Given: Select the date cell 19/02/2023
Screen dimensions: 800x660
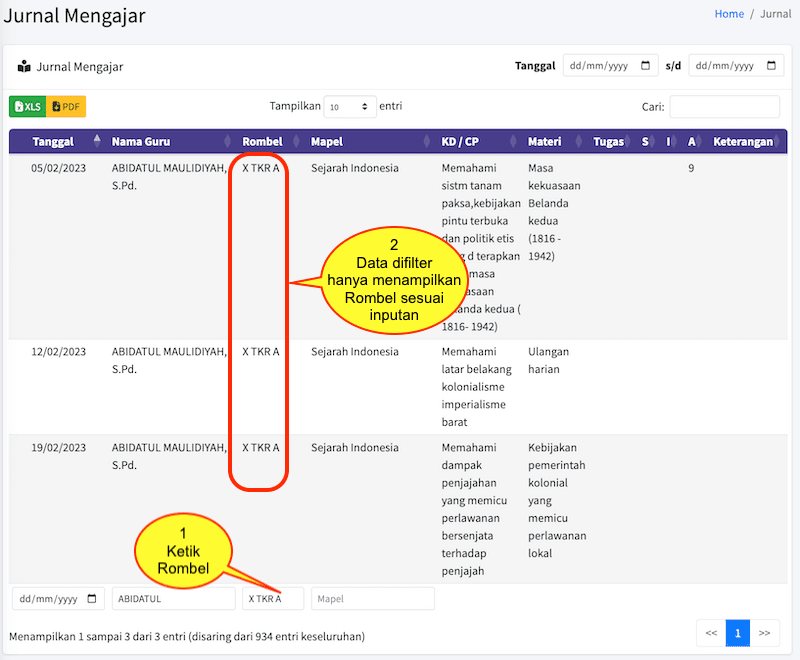Looking at the screenshot, I should tap(59, 447).
